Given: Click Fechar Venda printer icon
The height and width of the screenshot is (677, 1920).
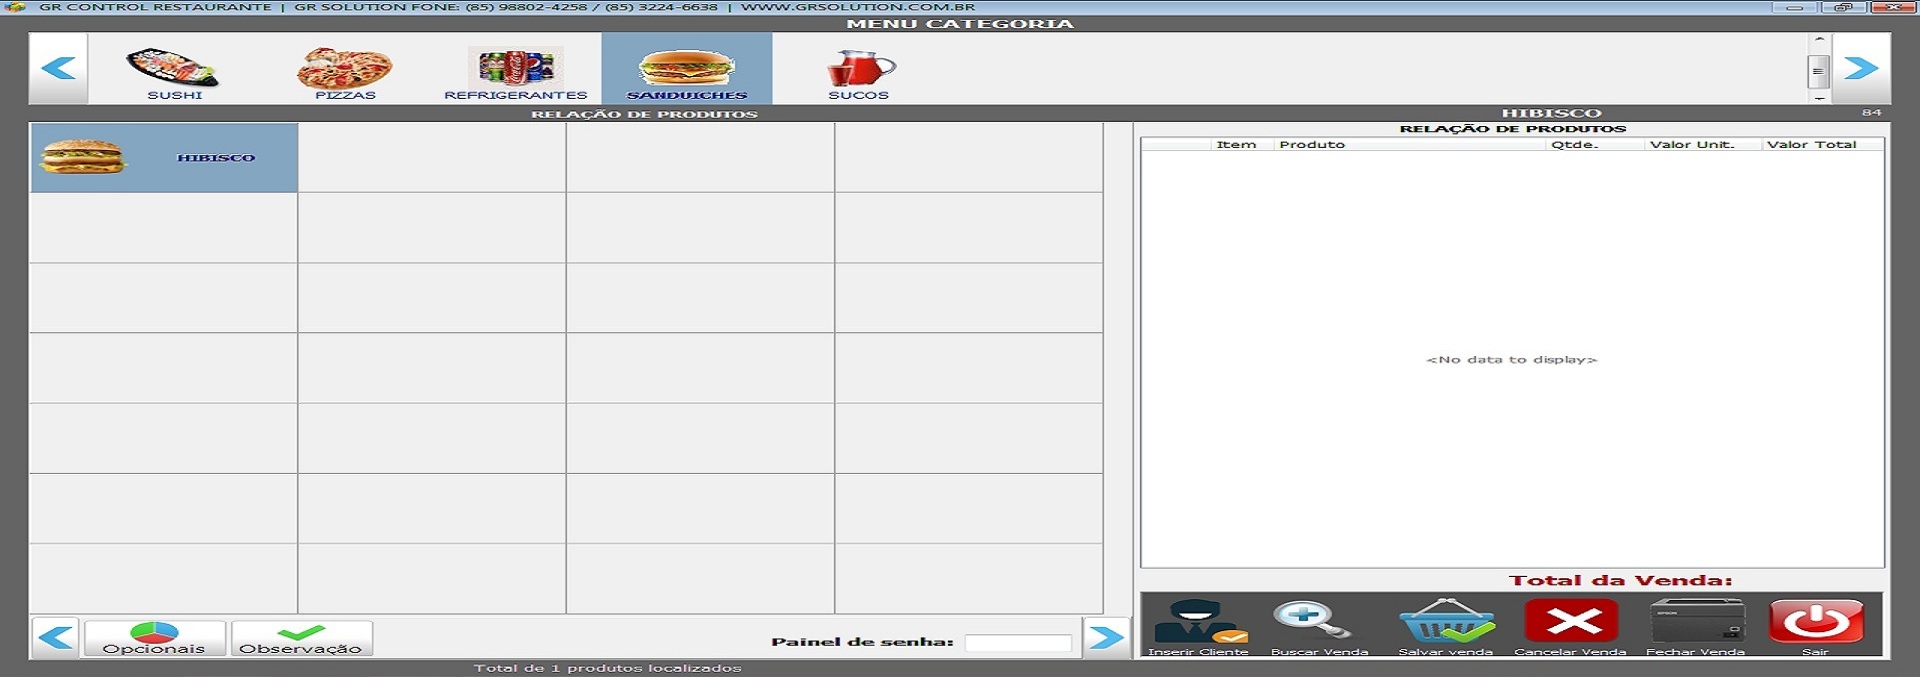Looking at the screenshot, I should [1696, 622].
